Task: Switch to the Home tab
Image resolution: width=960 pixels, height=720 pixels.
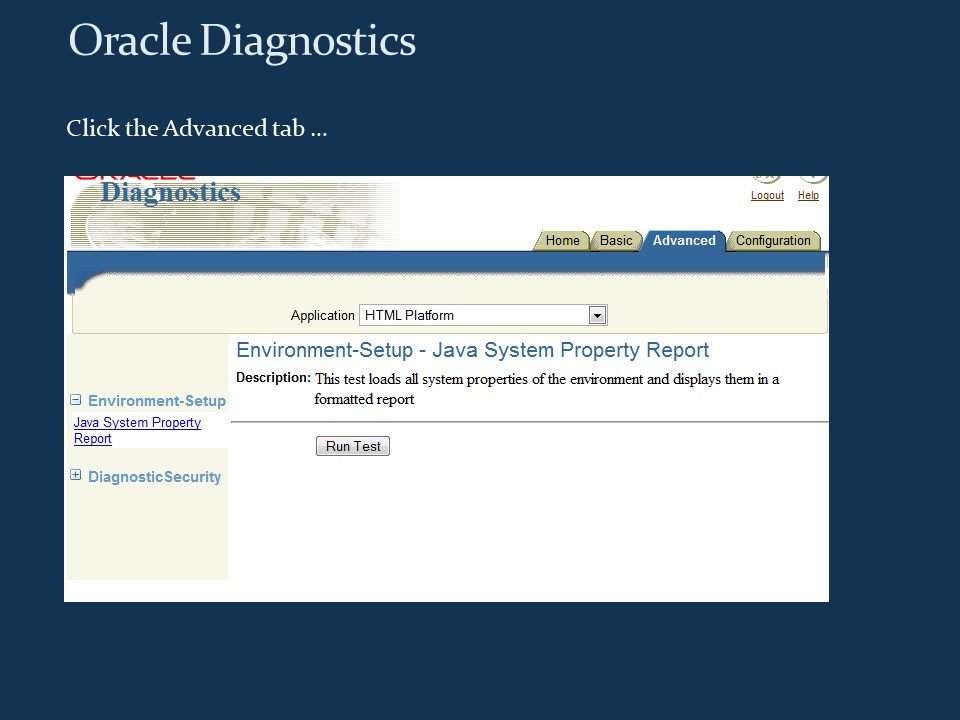Action: pos(562,240)
